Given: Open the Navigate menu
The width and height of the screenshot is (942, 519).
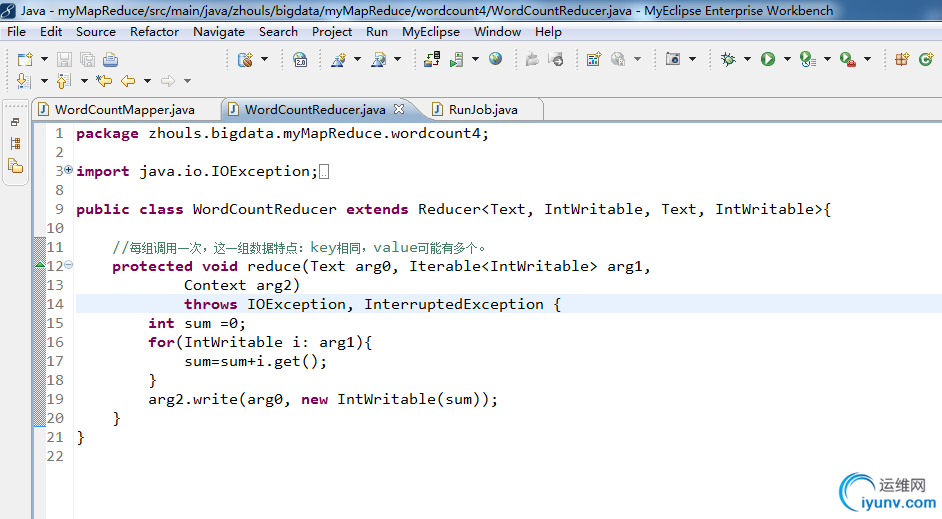Looking at the screenshot, I should point(219,32).
